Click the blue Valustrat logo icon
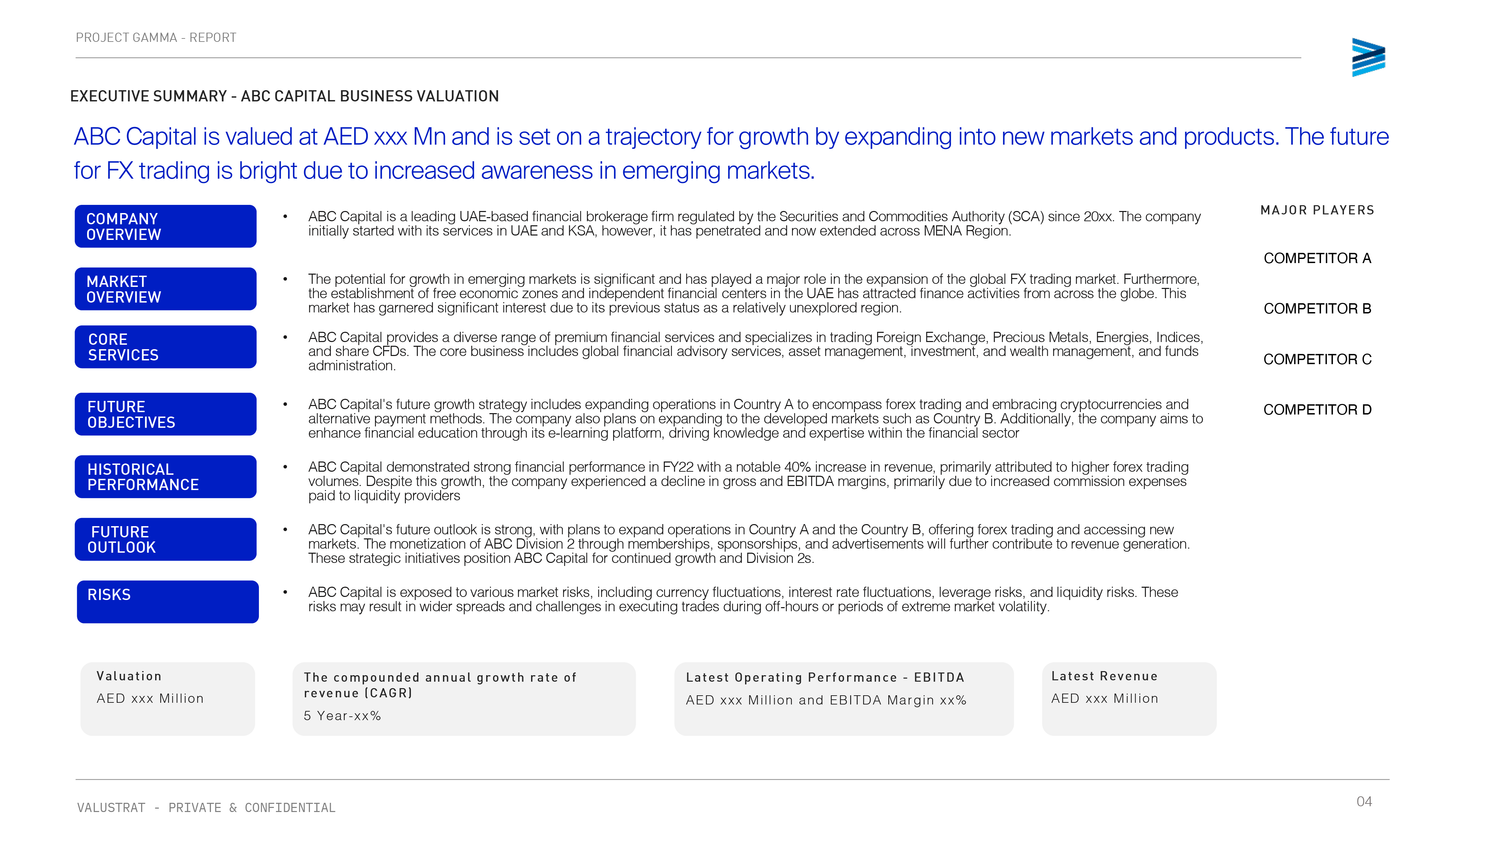Viewport: 1500px width, 844px height. tap(1368, 58)
